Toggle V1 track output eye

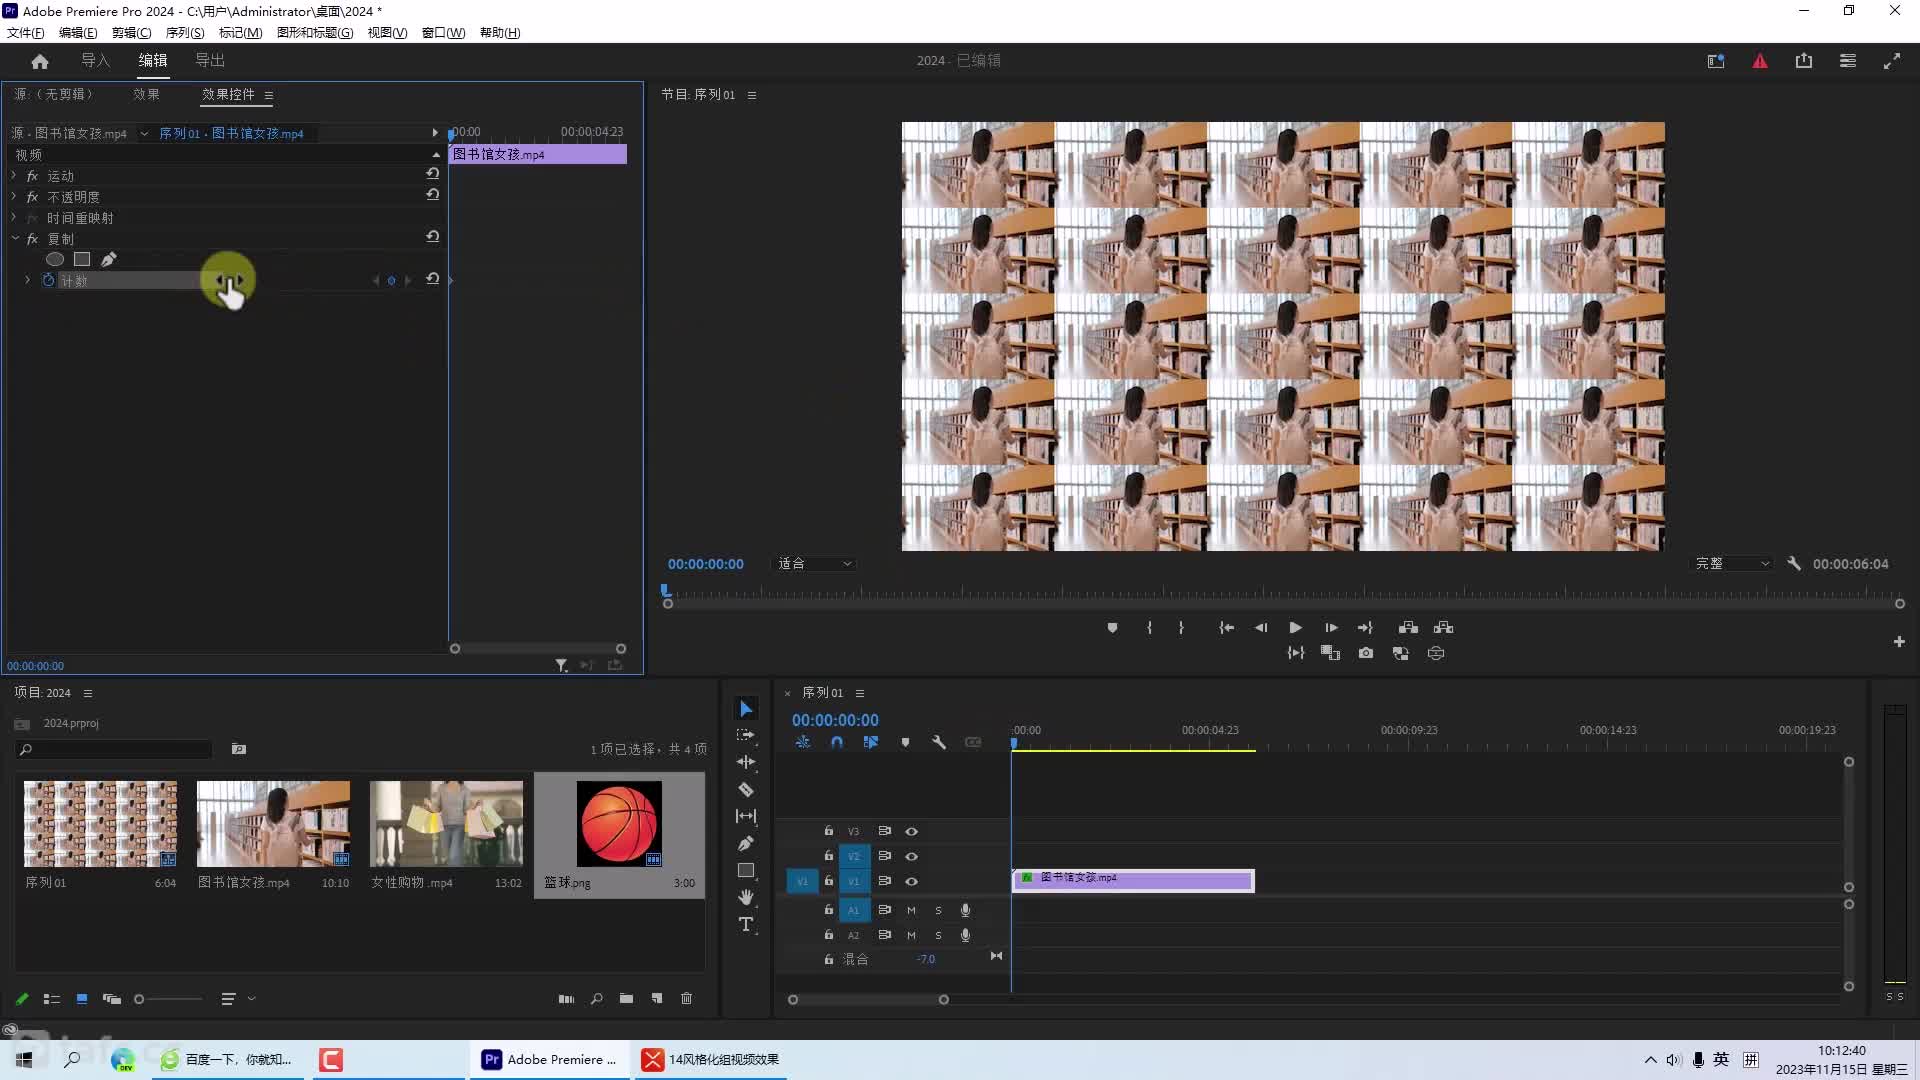911,881
